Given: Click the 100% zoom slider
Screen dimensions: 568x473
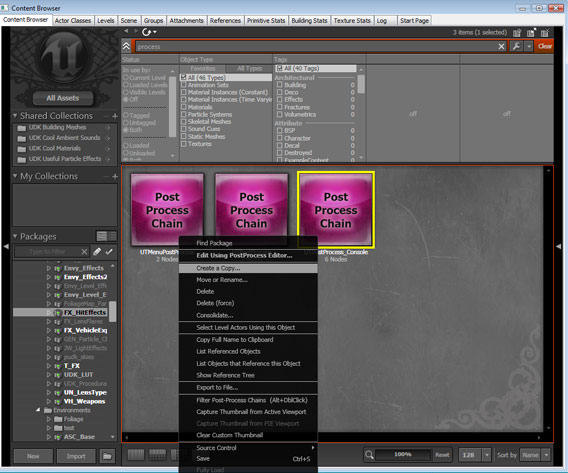Looking at the screenshot, I should (403, 455).
